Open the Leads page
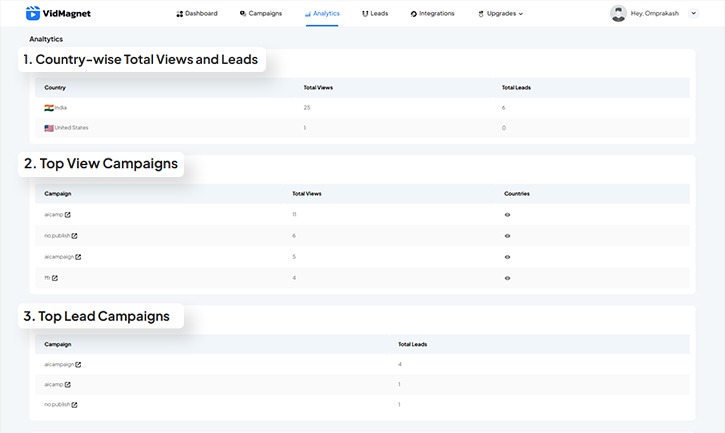The image size is (725, 433). pos(375,14)
